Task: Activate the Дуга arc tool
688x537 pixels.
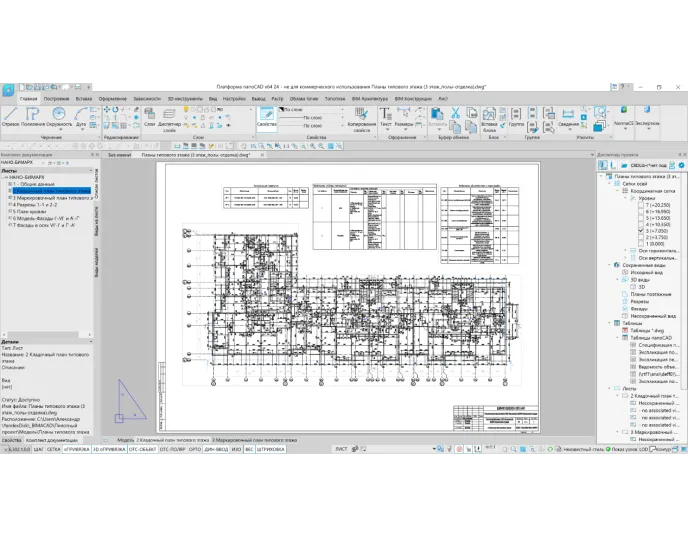Action: [81, 117]
